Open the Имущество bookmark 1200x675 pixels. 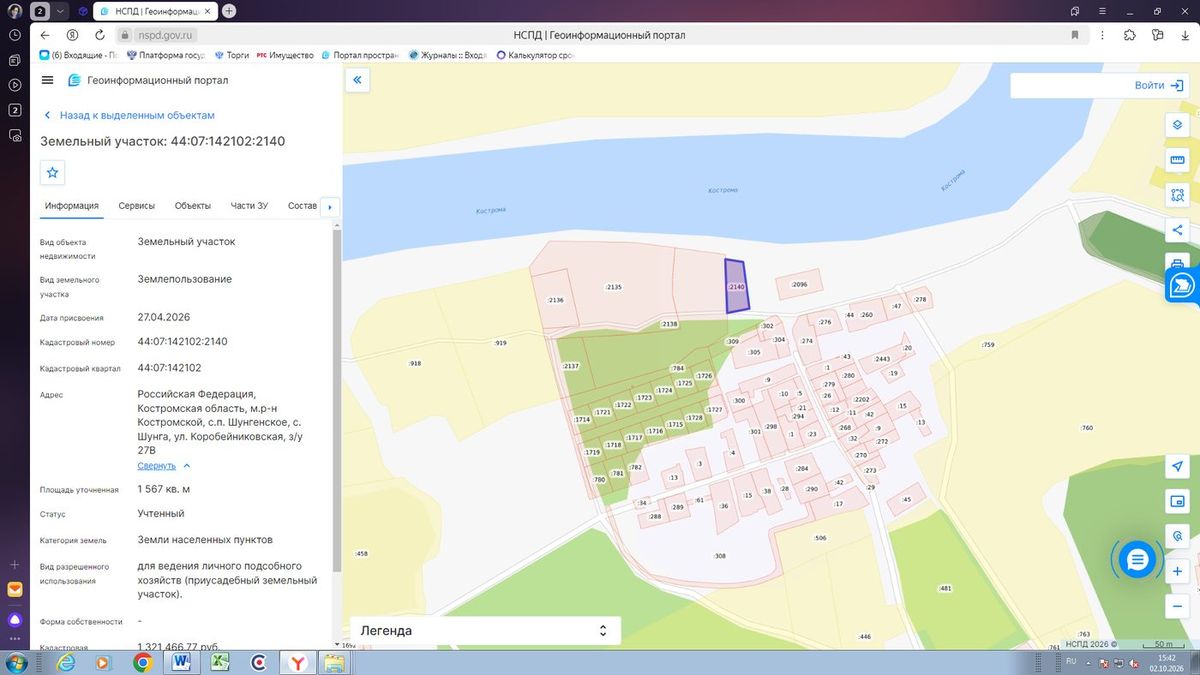[x=285, y=55]
